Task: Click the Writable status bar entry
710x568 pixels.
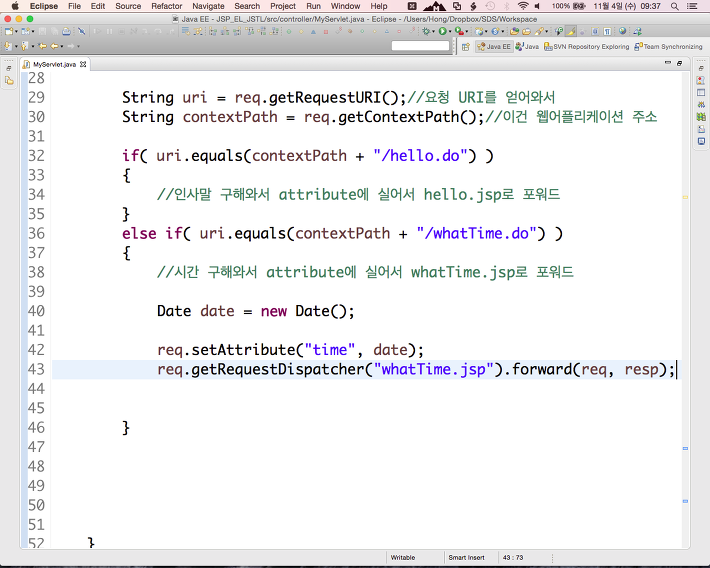Action: [403, 558]
